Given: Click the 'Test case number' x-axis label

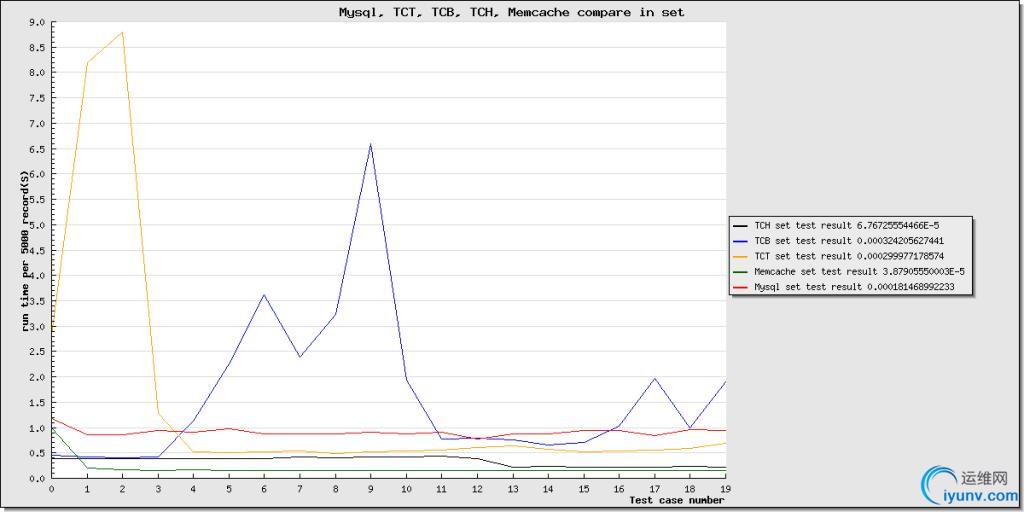Looking at the screenshot, I should pos(677,501).
